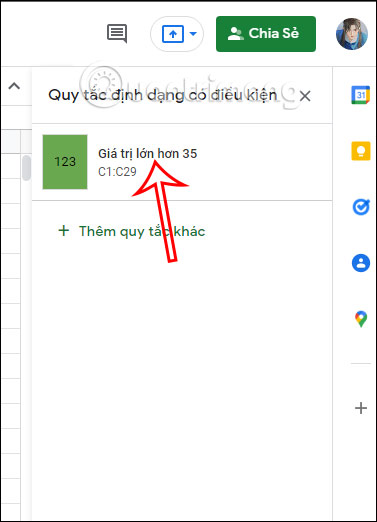Click the spreadsheet vertical scrollbar handle
This screenshot has width=377, height=522.
tap(26, 168)
